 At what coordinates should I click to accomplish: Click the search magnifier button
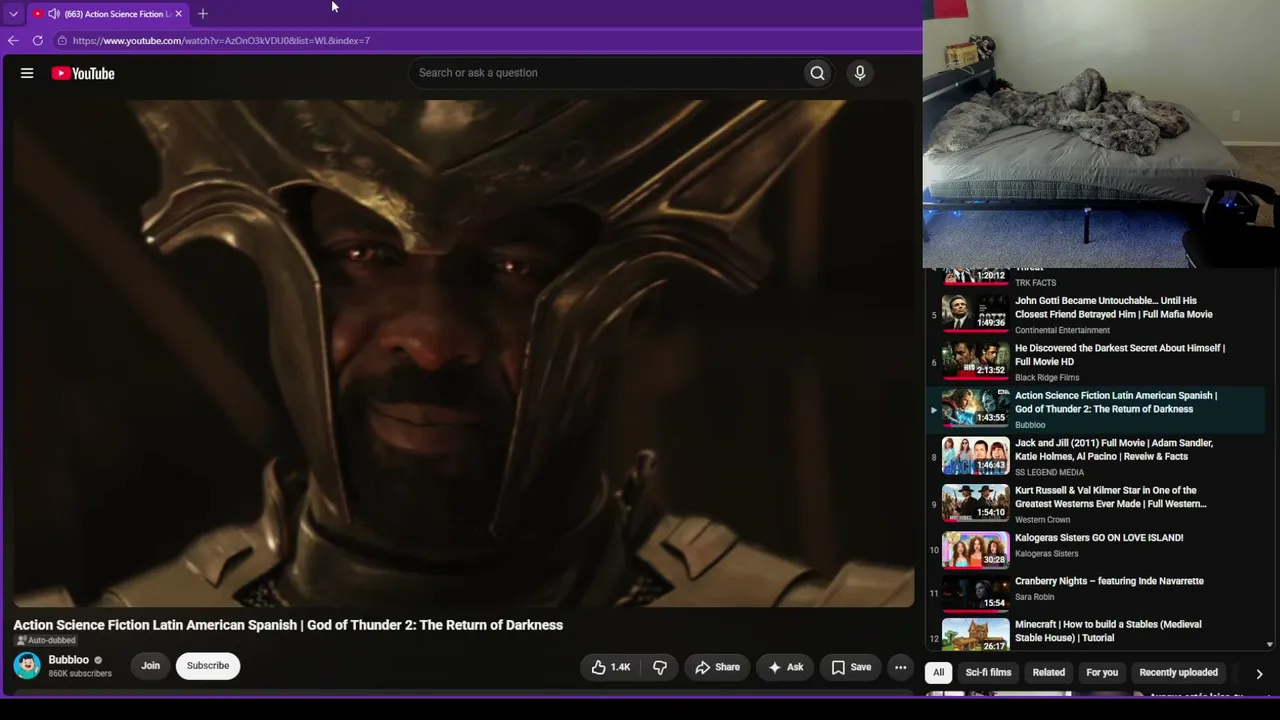tap(817, 73)
